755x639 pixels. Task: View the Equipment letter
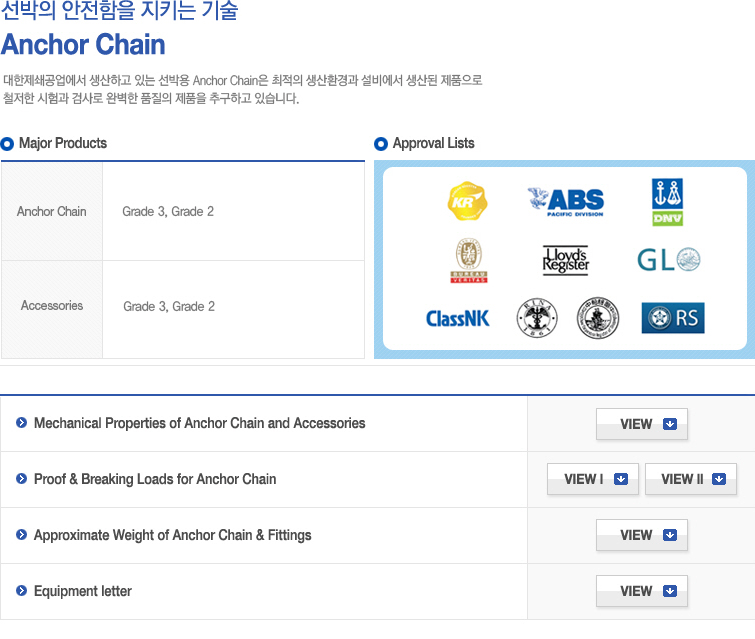[641, 591]
